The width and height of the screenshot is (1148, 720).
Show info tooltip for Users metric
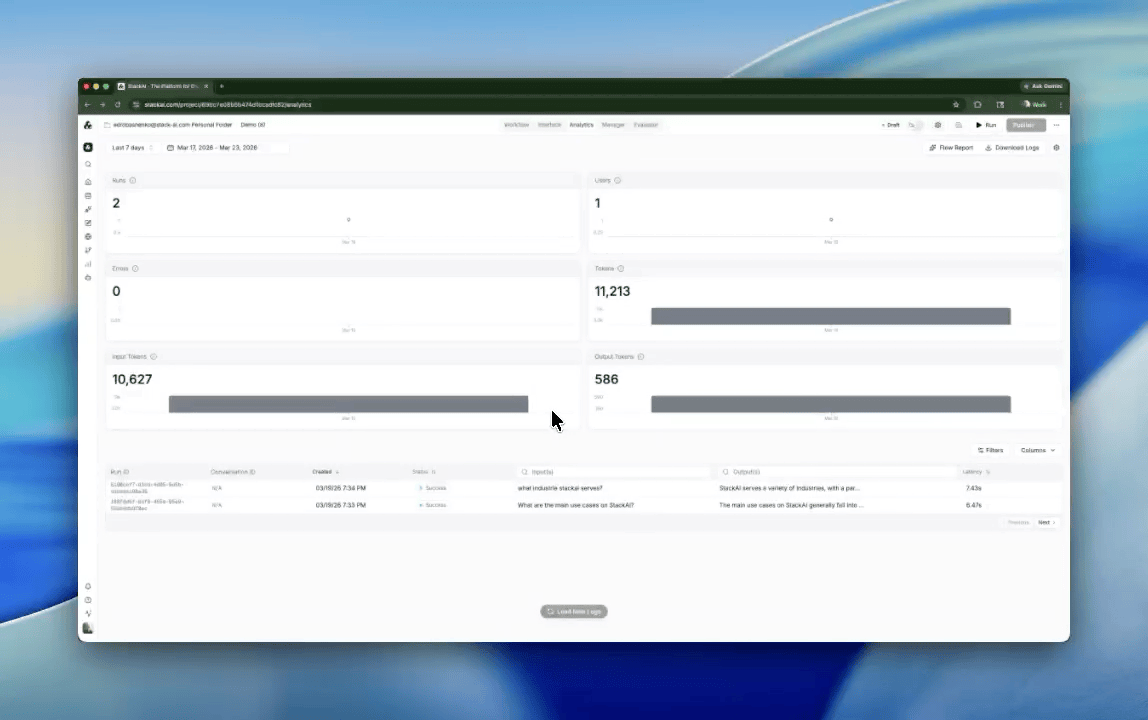(x=617, y=180)
